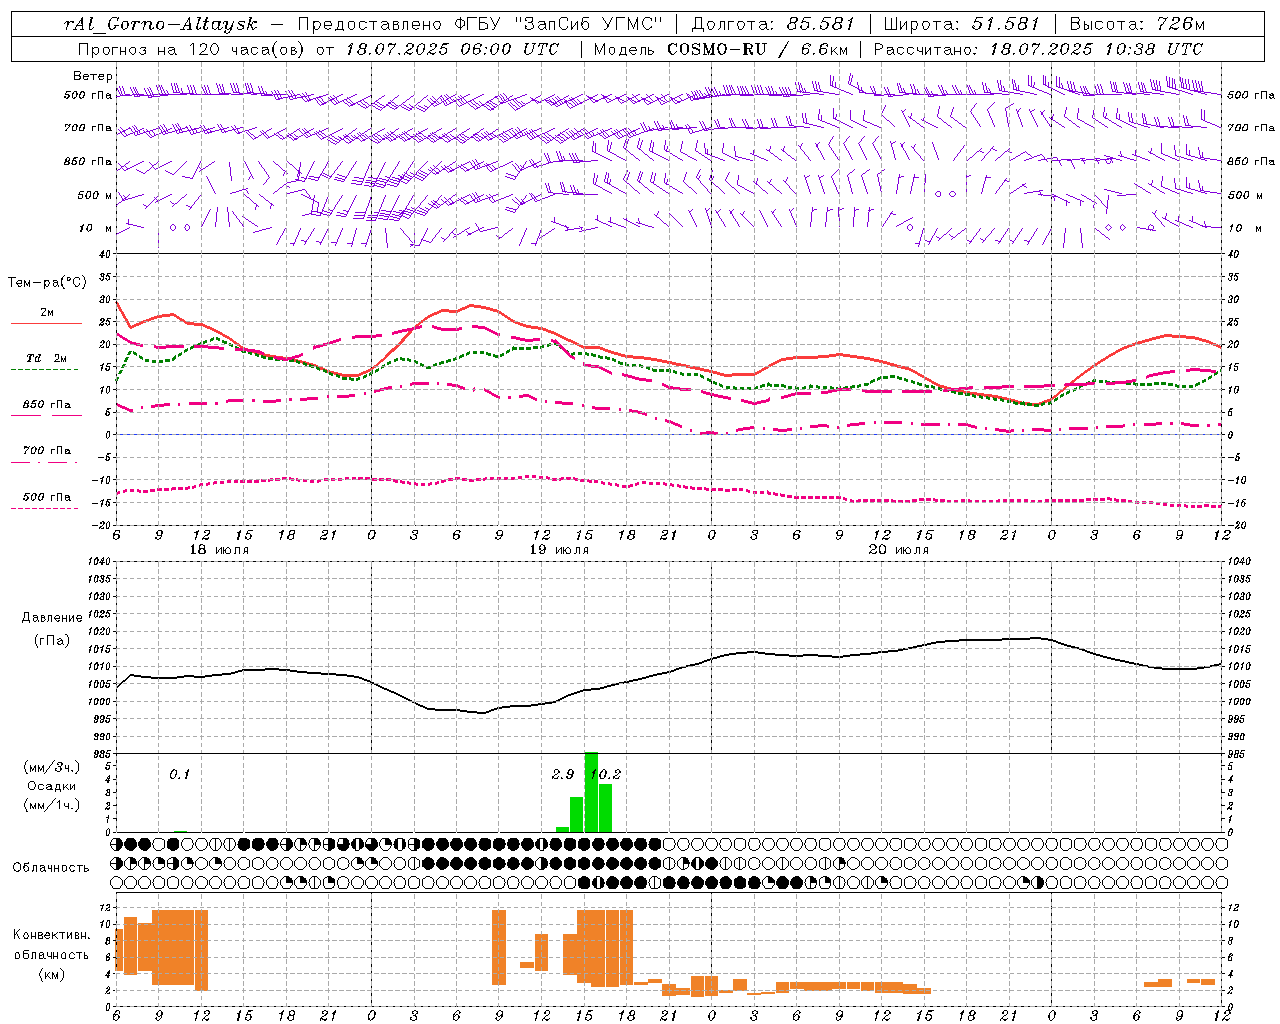Click the Ветер wind panel label
Viewport: 1280px width, 1024px height.
click(93, 76)
